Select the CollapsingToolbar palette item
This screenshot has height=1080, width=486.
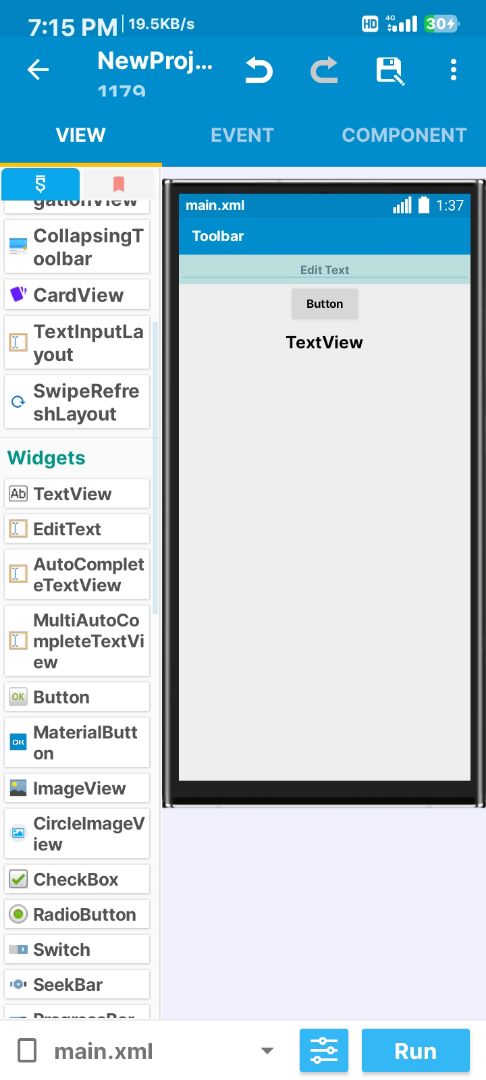(x=77, y=247)
